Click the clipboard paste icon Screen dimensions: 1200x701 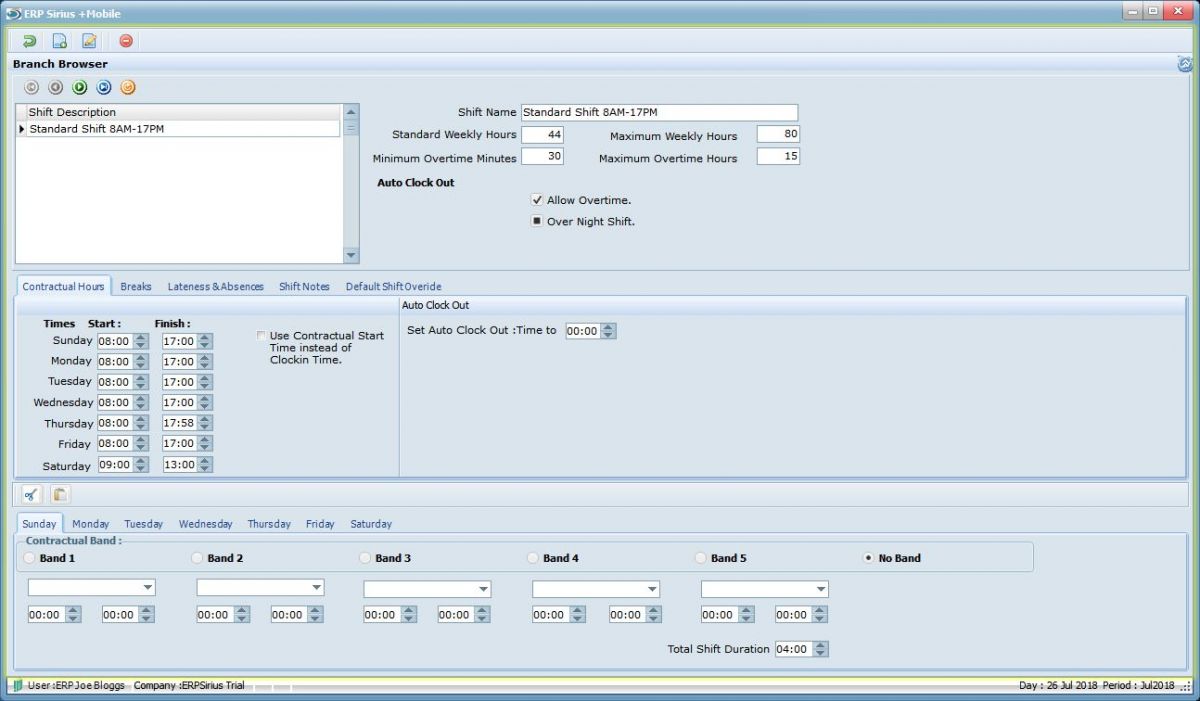tap(60, 494)
